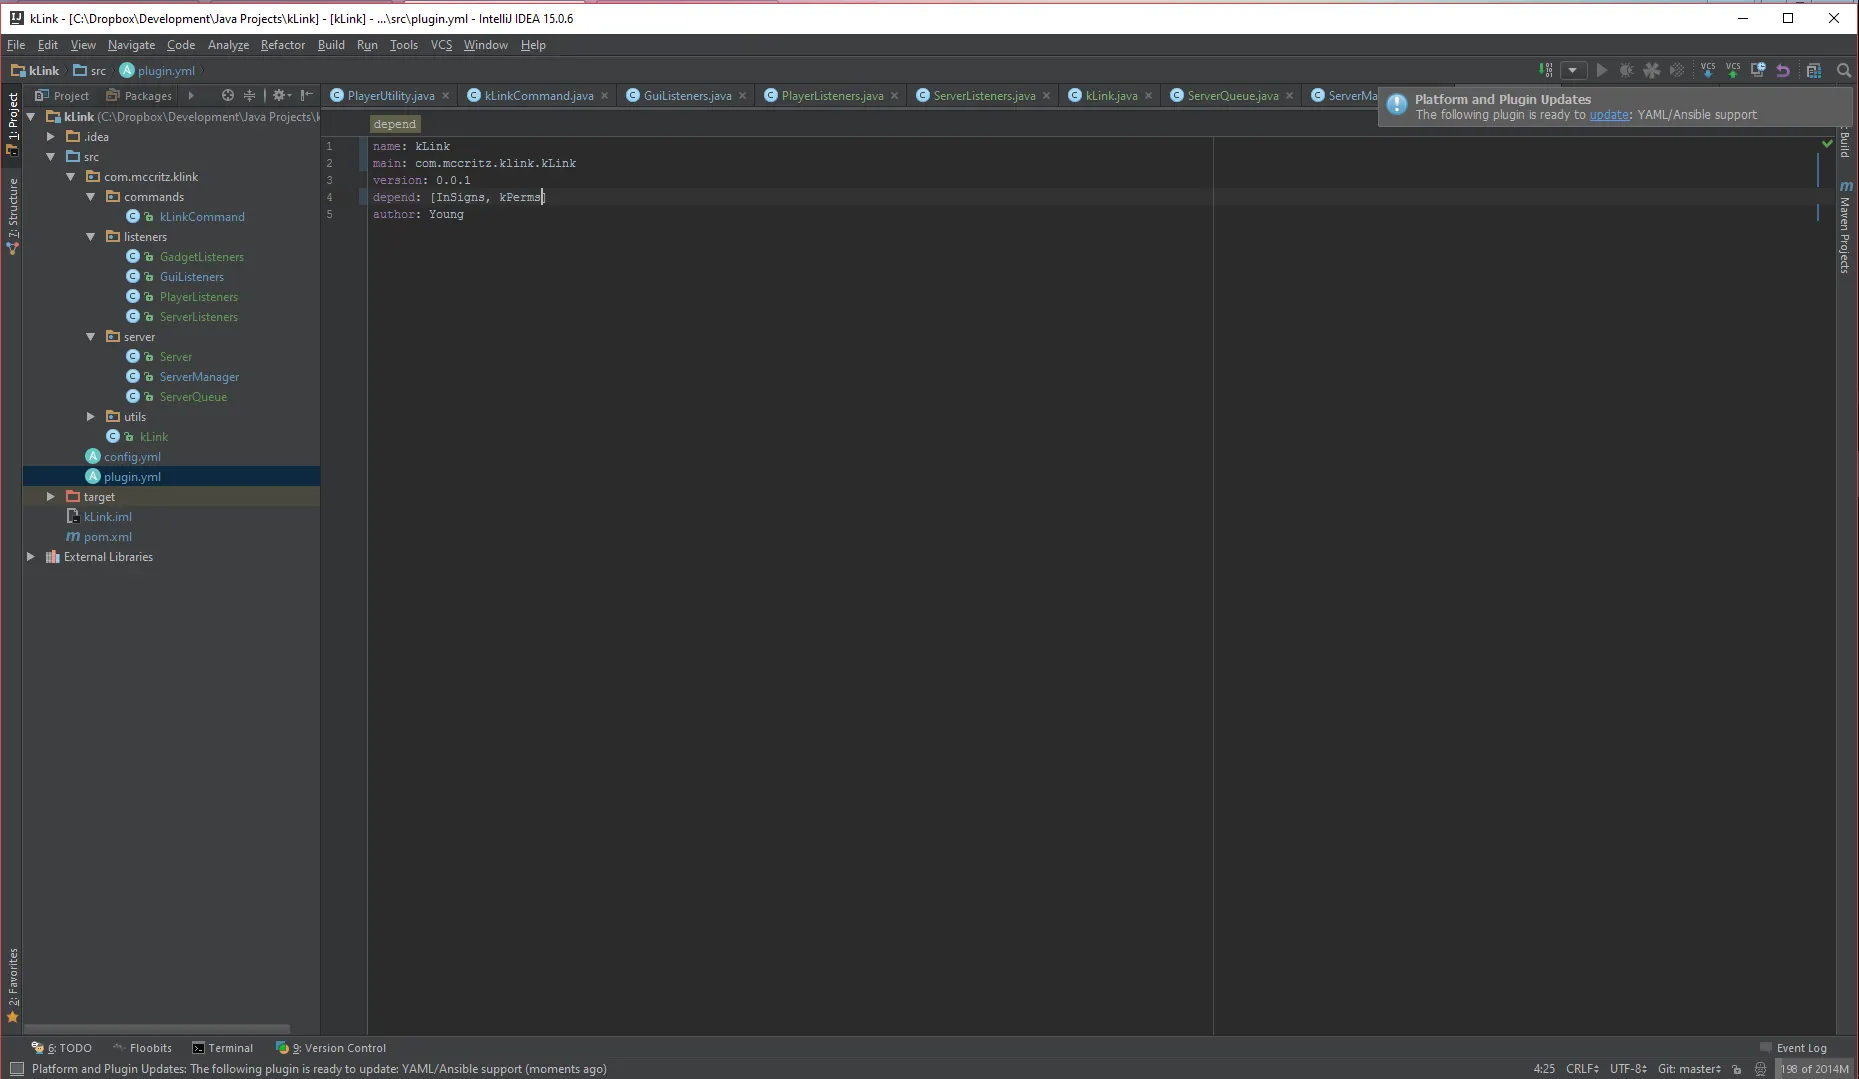Hide the Project panel with arrow icon

coord(307,95)
